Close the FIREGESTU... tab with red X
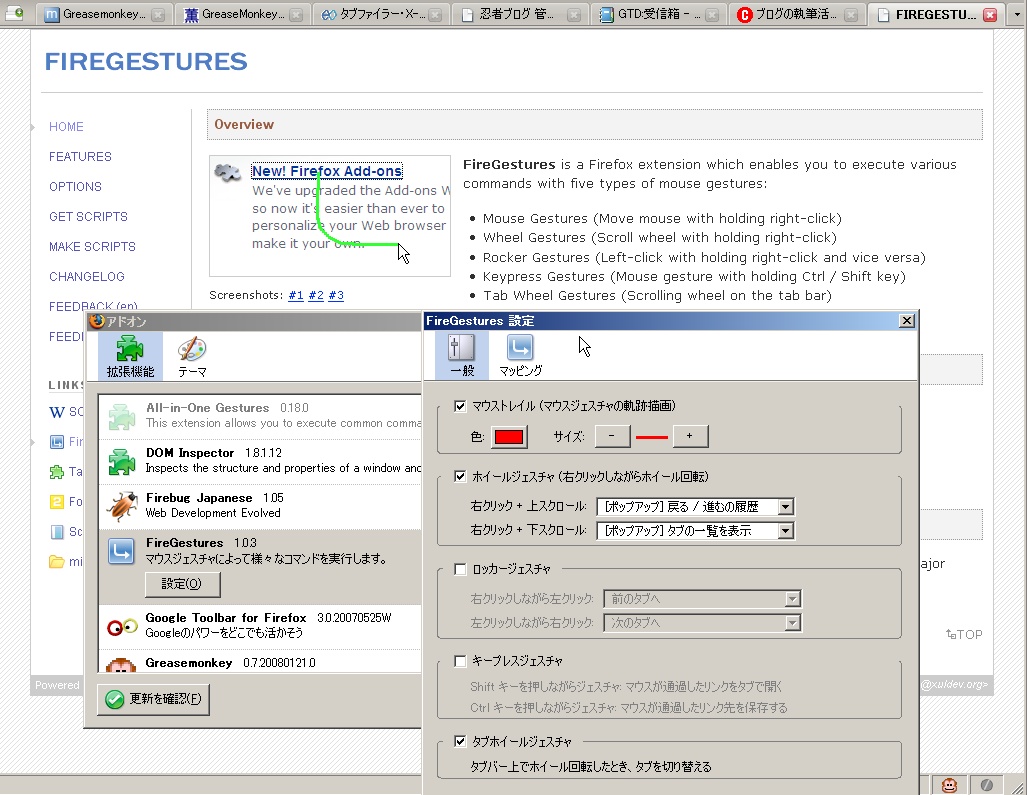1027x795 pixels. point(991,14)
